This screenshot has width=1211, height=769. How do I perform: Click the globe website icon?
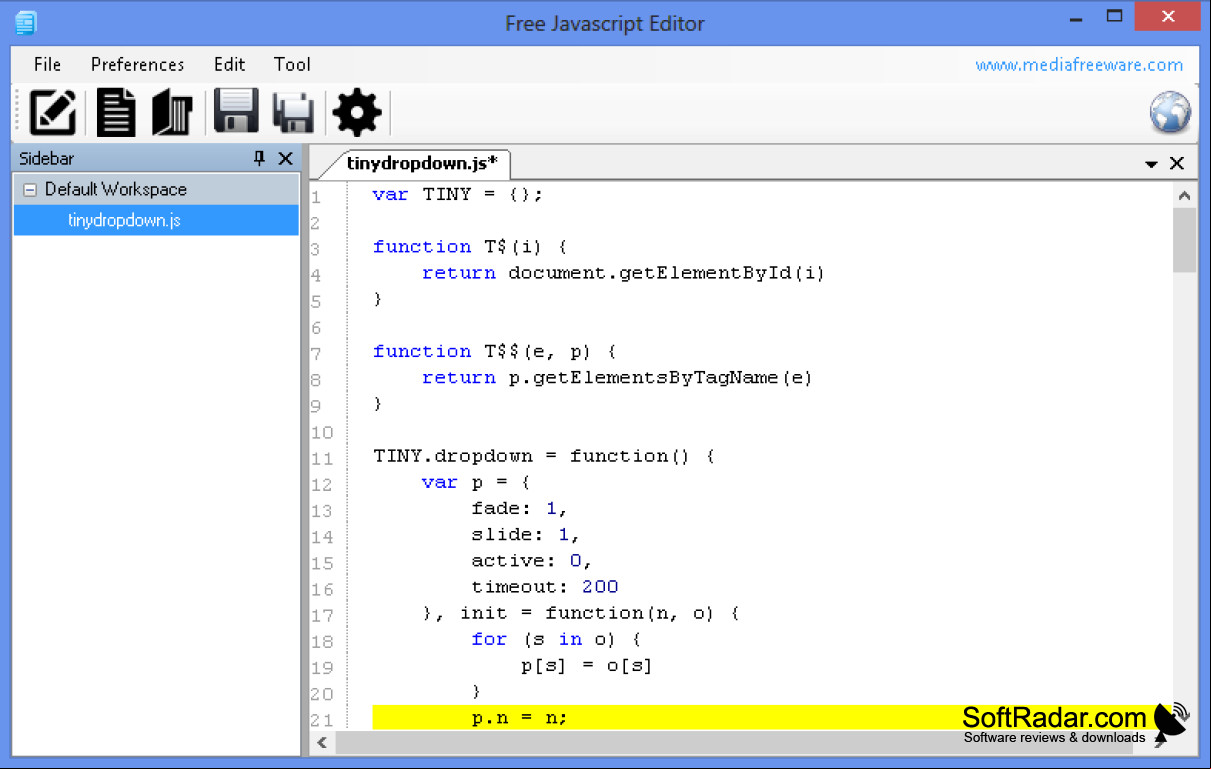(x=1170, y=112)
